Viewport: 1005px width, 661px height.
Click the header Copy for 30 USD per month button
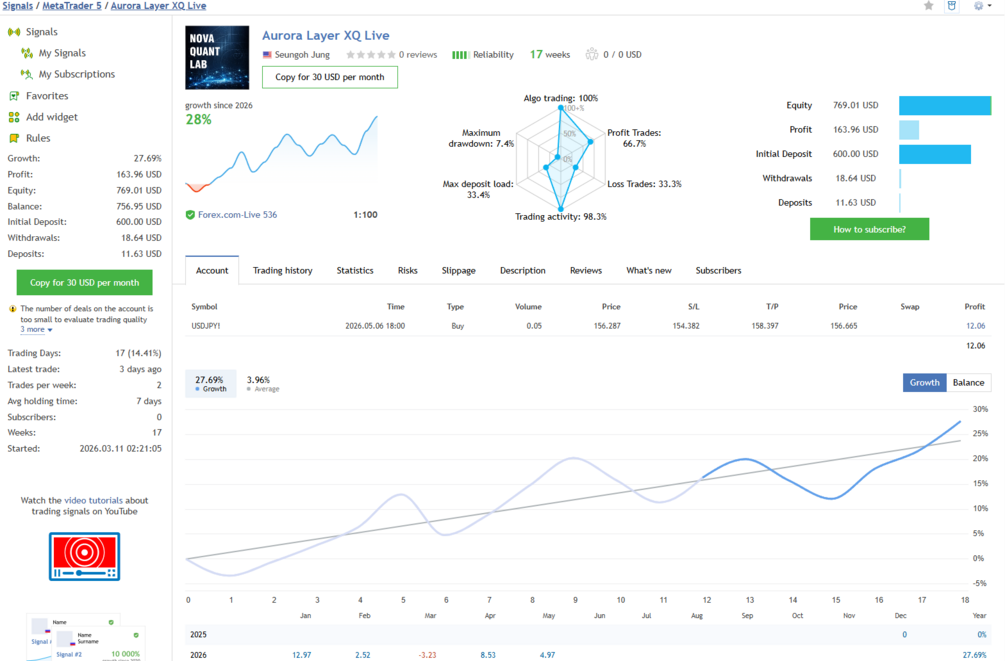pyautogui.click(x=329, y=77)
